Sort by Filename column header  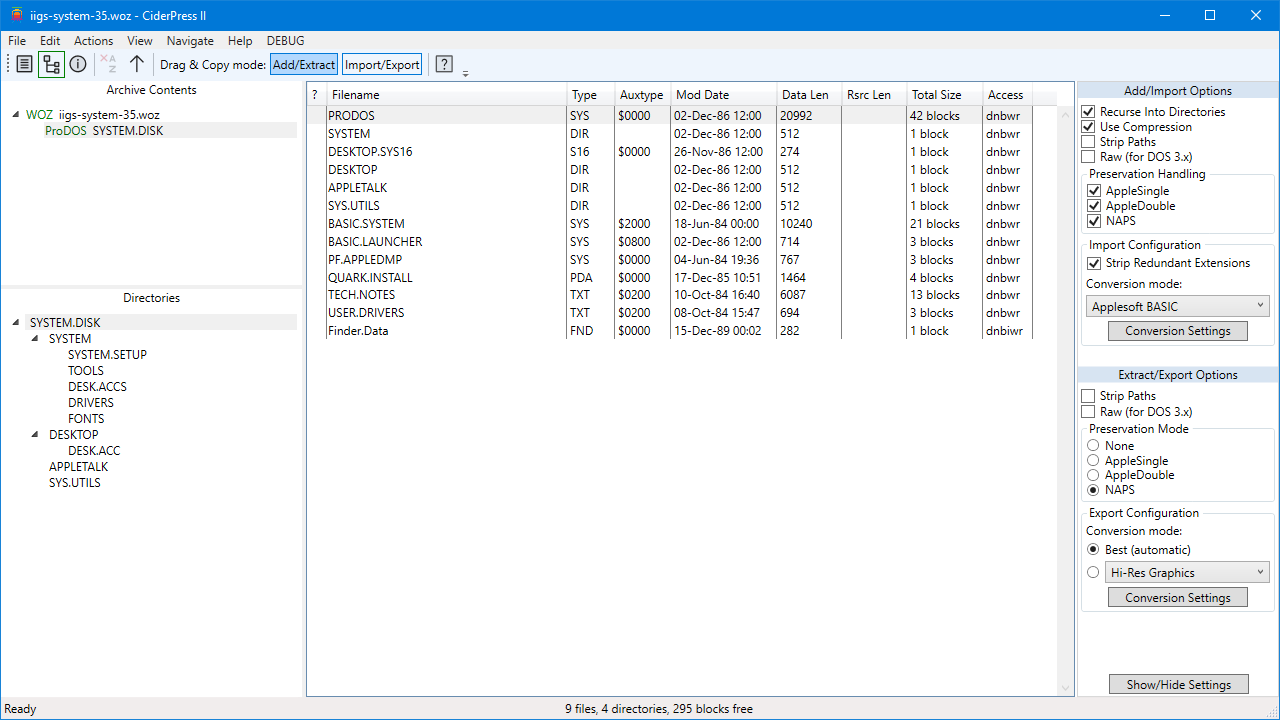click(x=446, y=95)
